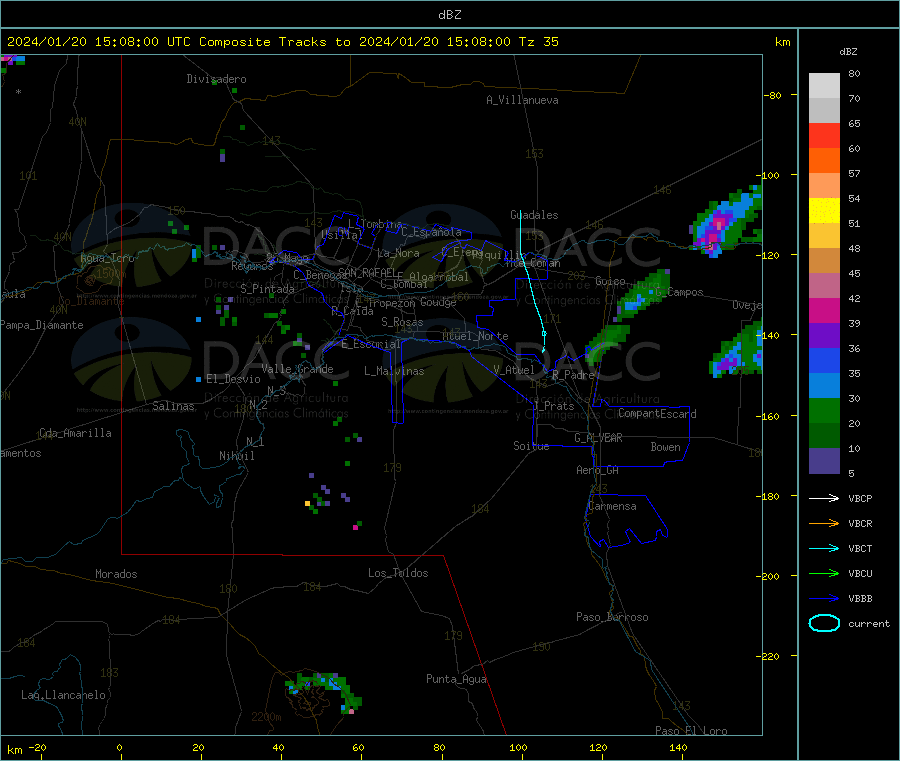Click the S_Rosas map label
900x761 pixels.
[402, 322]
